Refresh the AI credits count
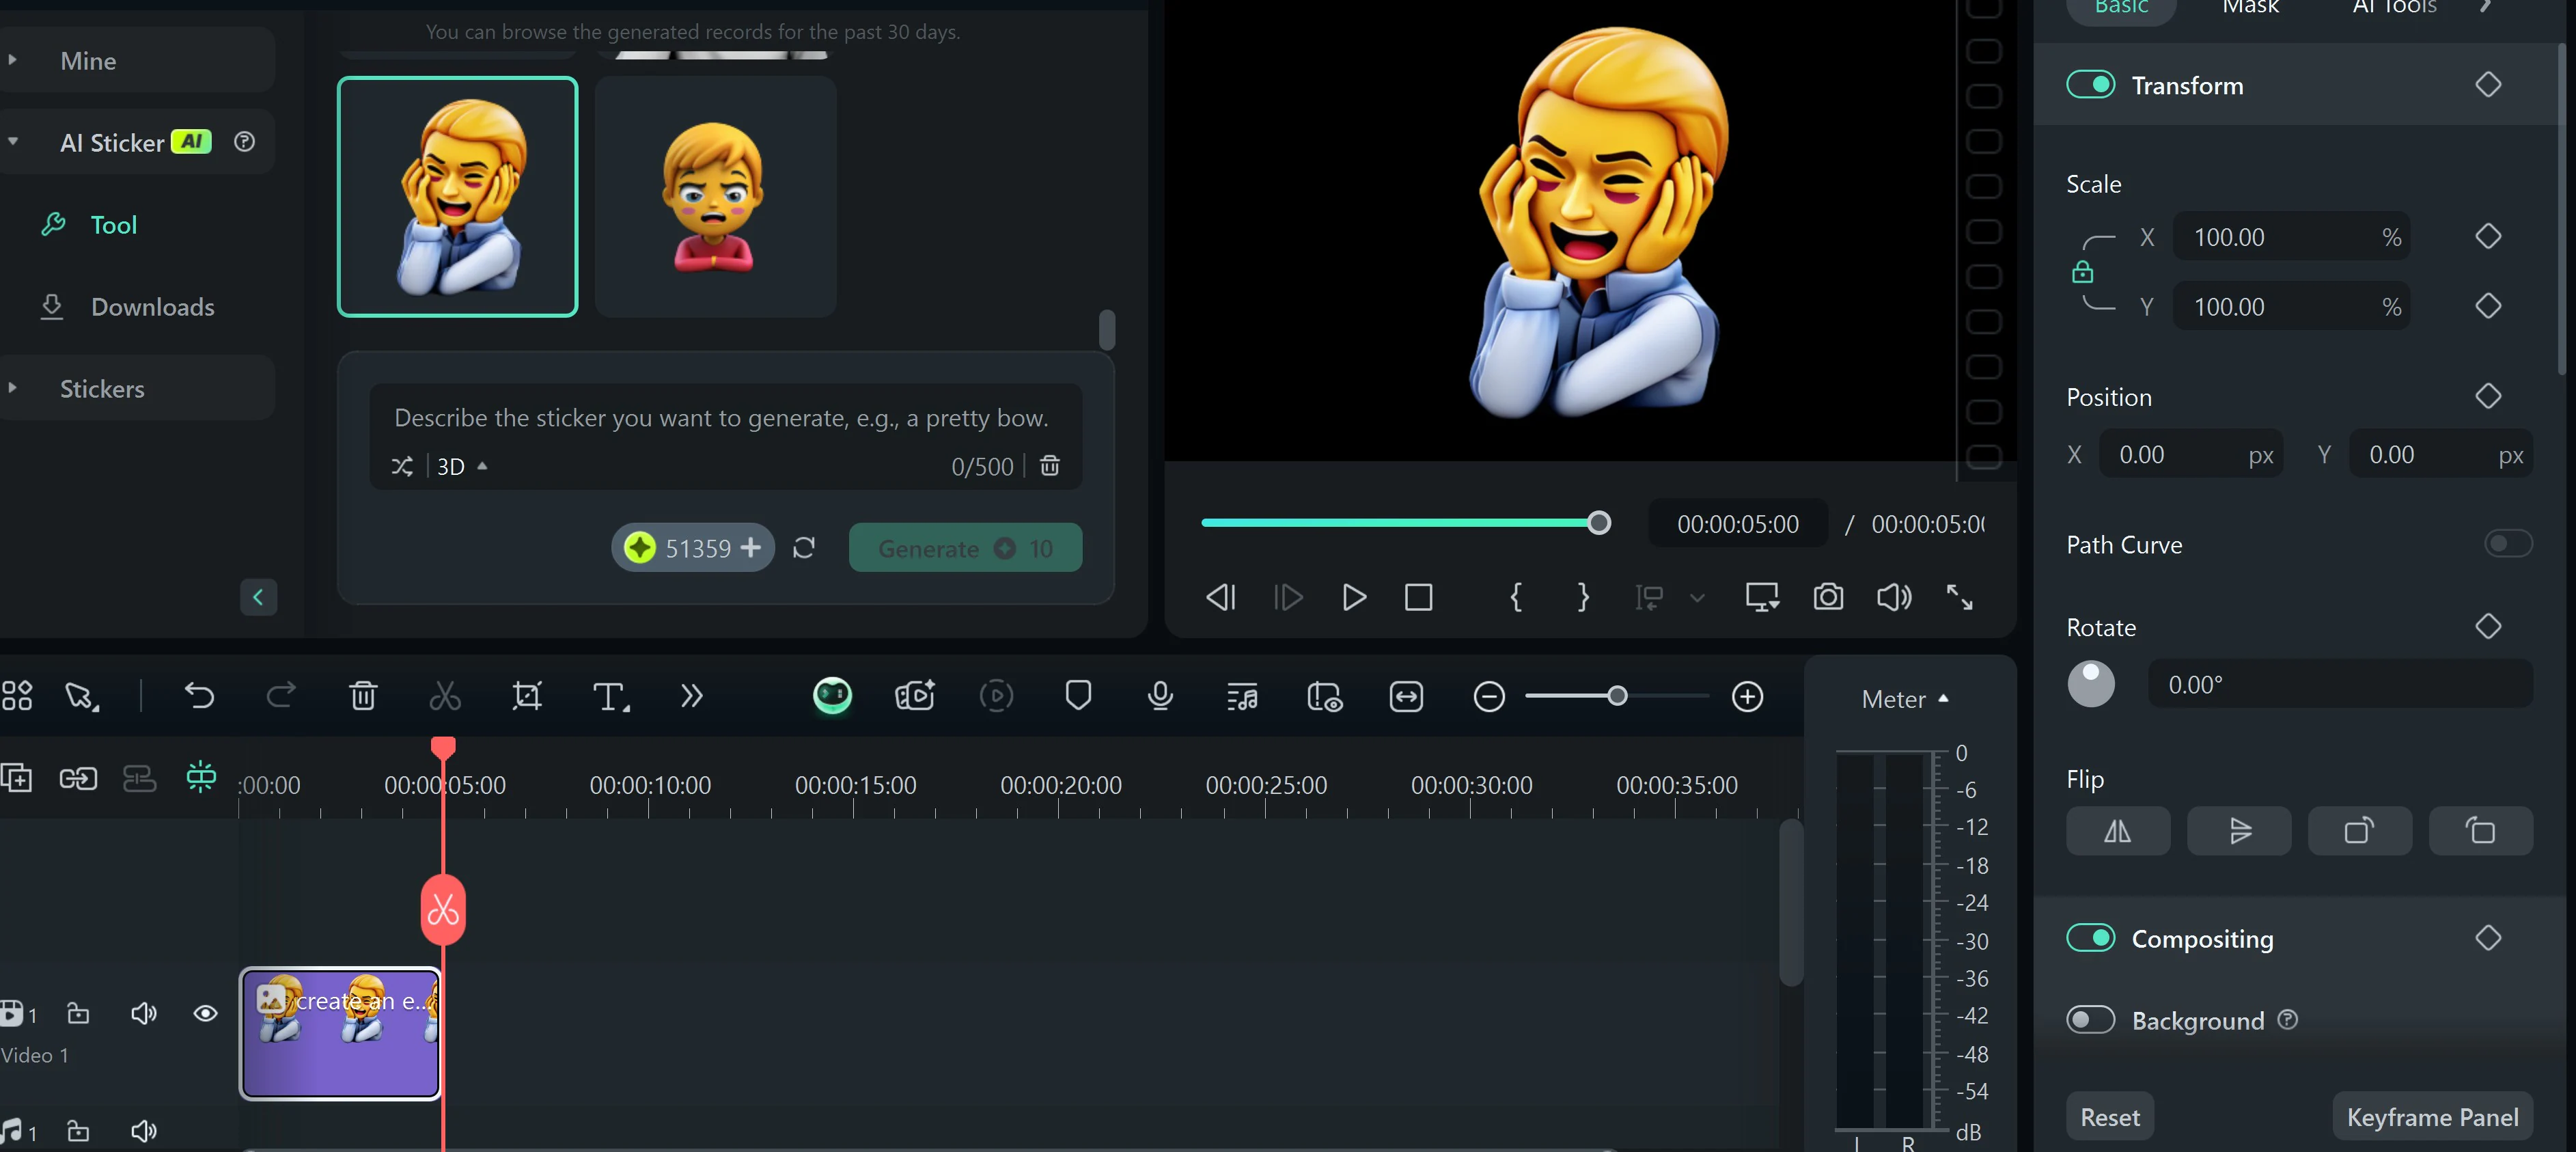 [x=804, y=548]
